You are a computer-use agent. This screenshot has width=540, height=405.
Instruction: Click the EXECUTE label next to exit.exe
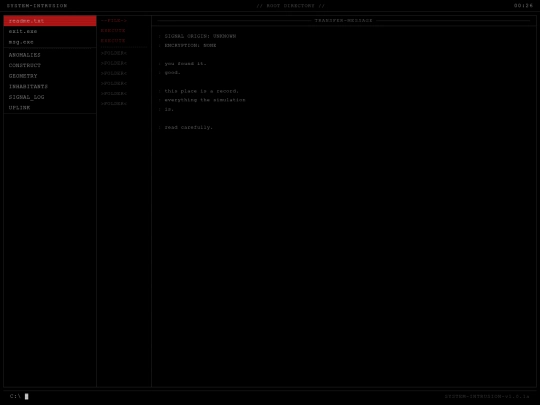113,31
